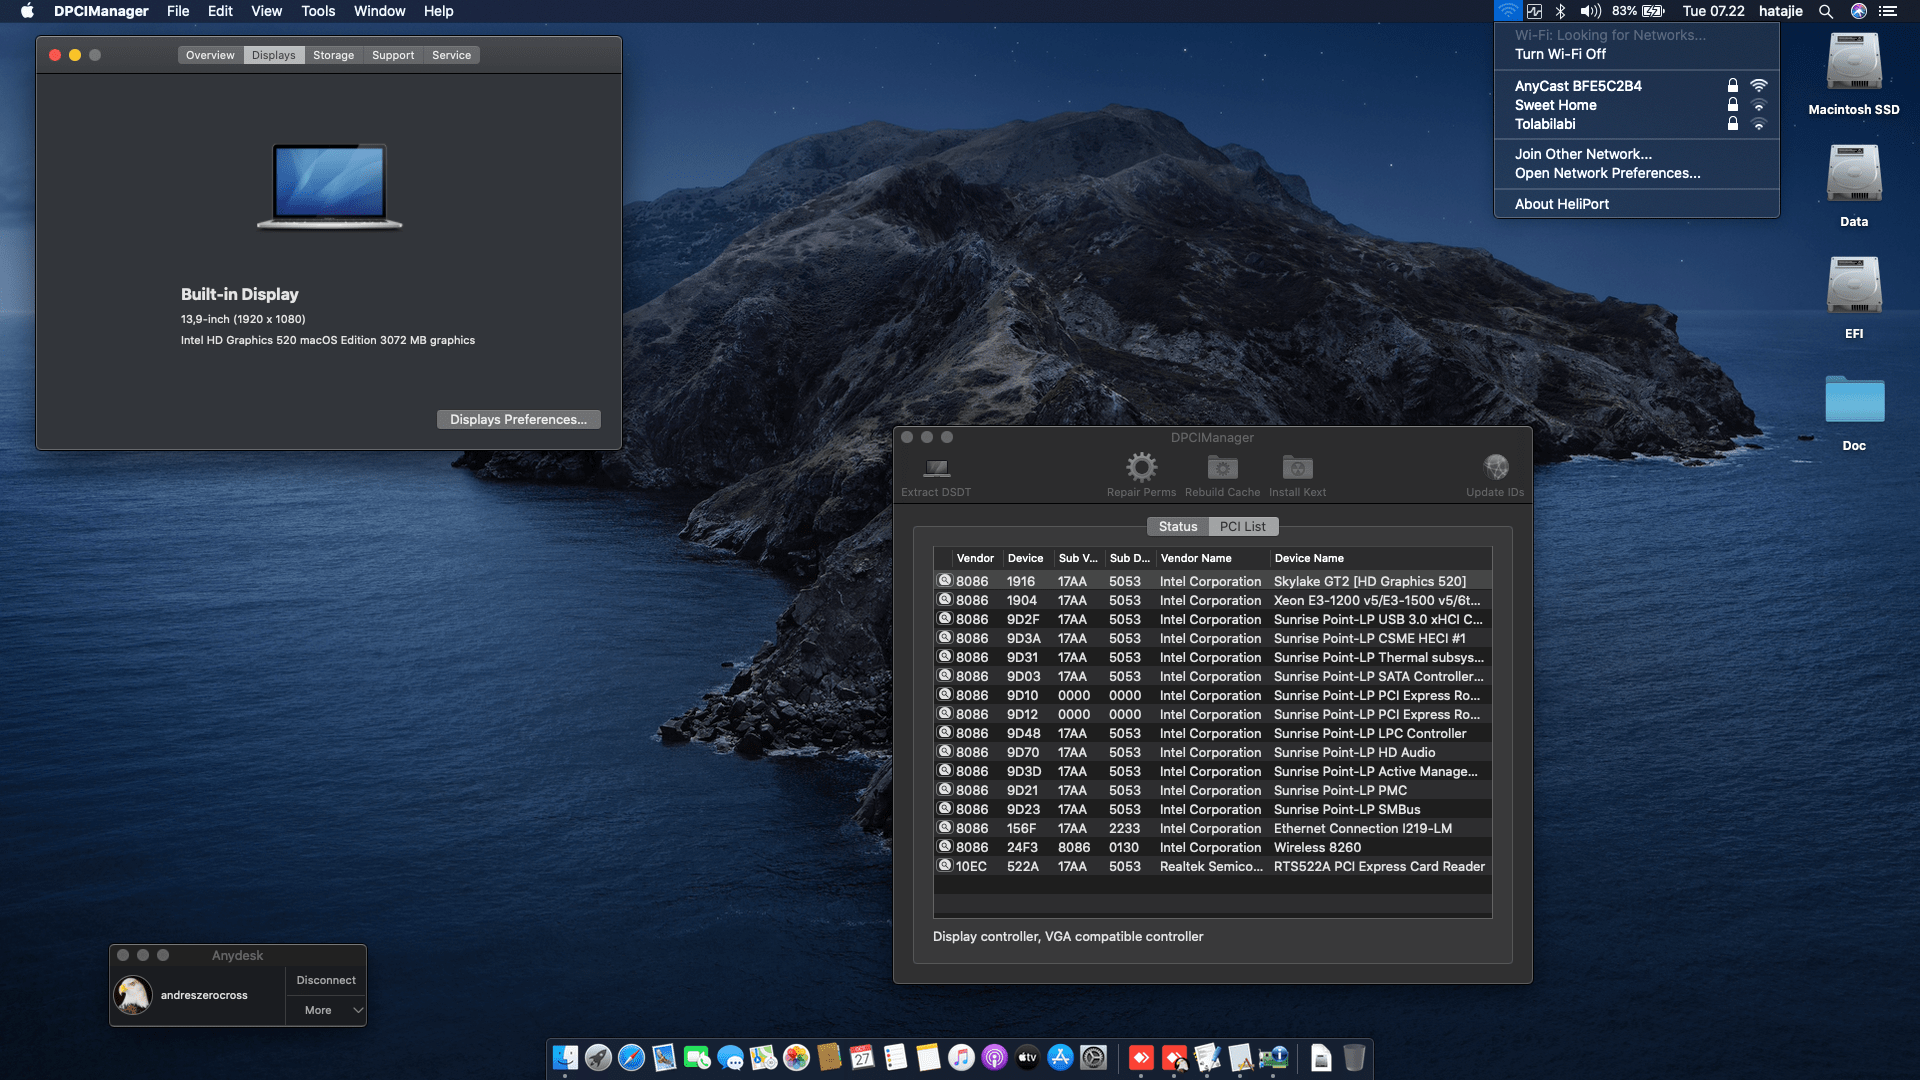
Task: Select the PCI List segment
Action: 1242,526
